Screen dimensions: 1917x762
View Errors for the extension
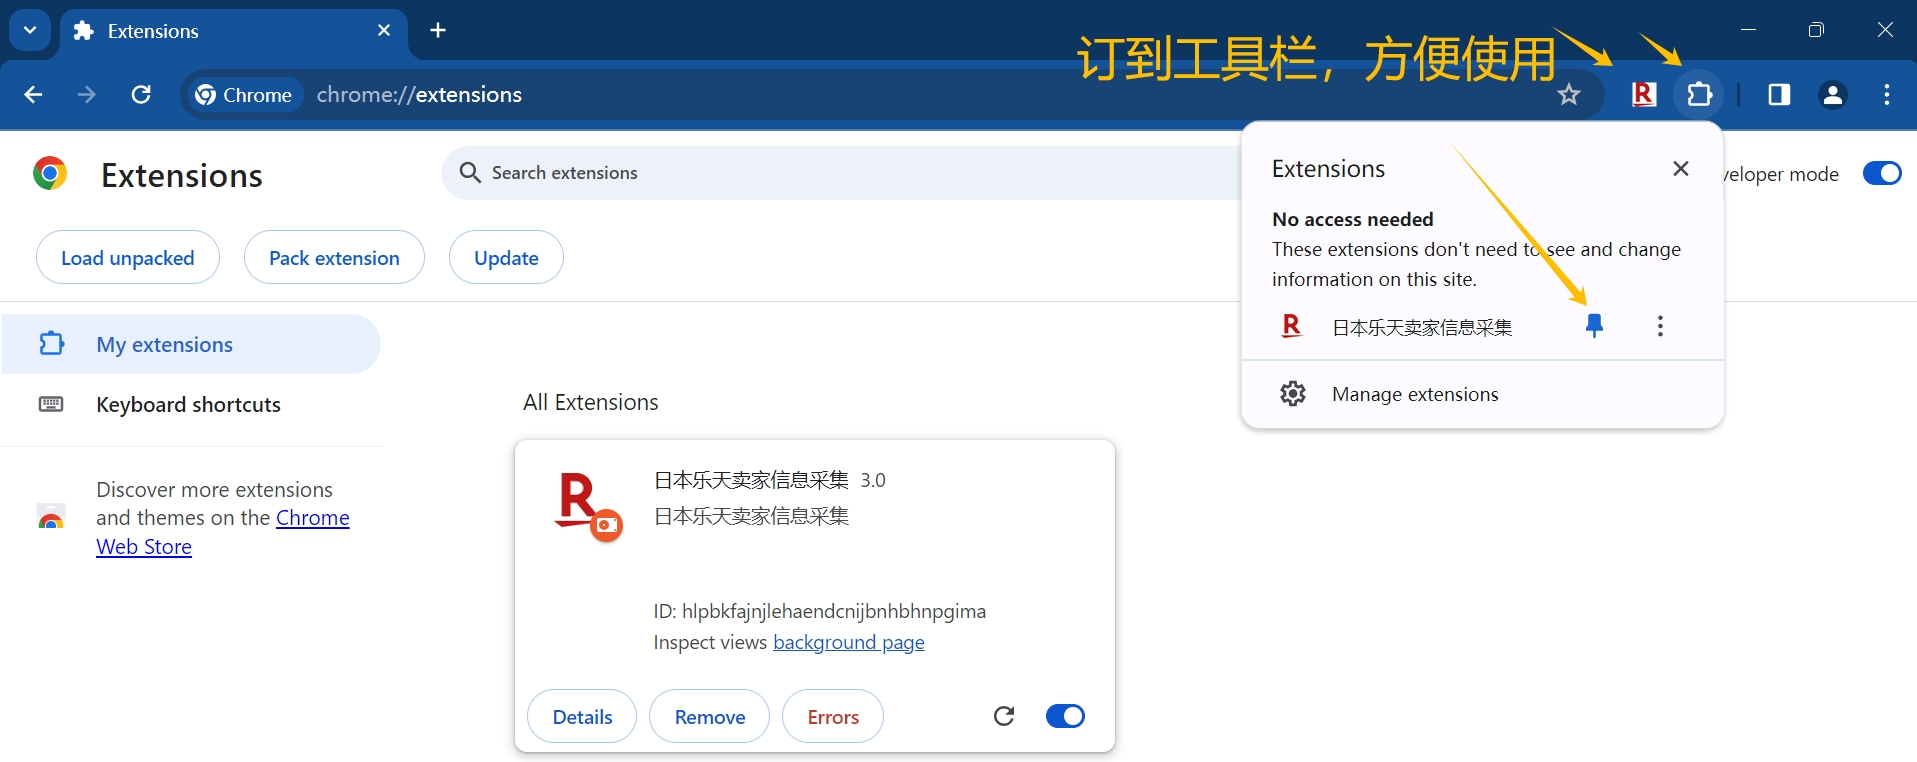[x=833, y=717]
